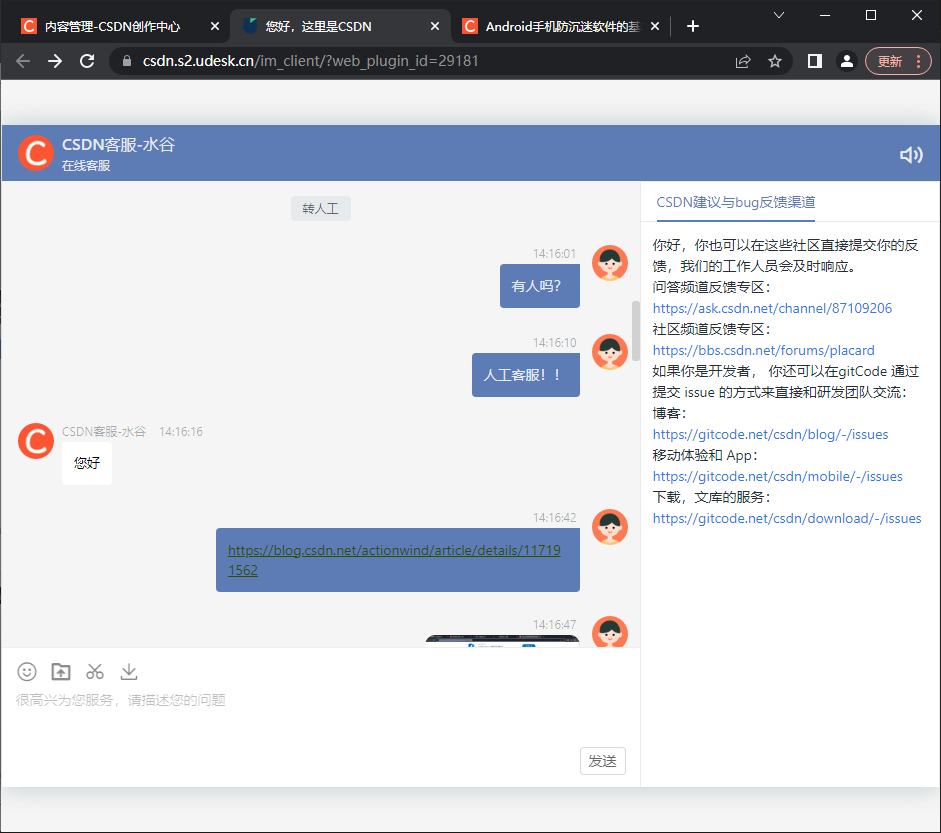941x833 pixels.
Task: Expand the tab search dropdown
Action: (779, 16)
